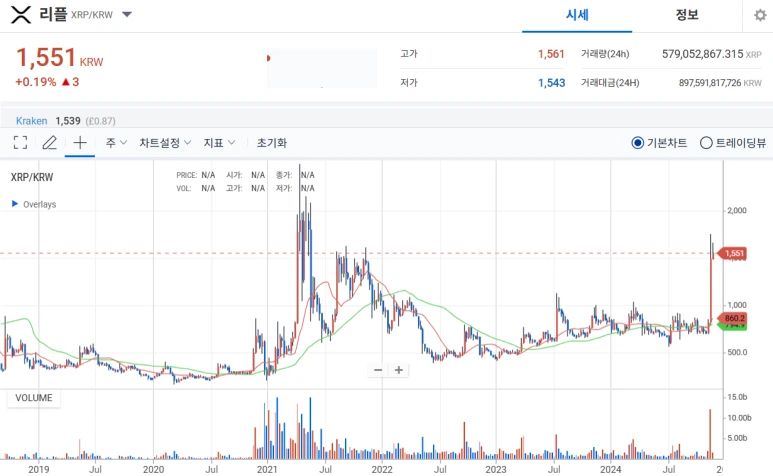Expand the 차트설정 dropdown
Viewport: 773px width, 476px height.
(x=165, y=143)
